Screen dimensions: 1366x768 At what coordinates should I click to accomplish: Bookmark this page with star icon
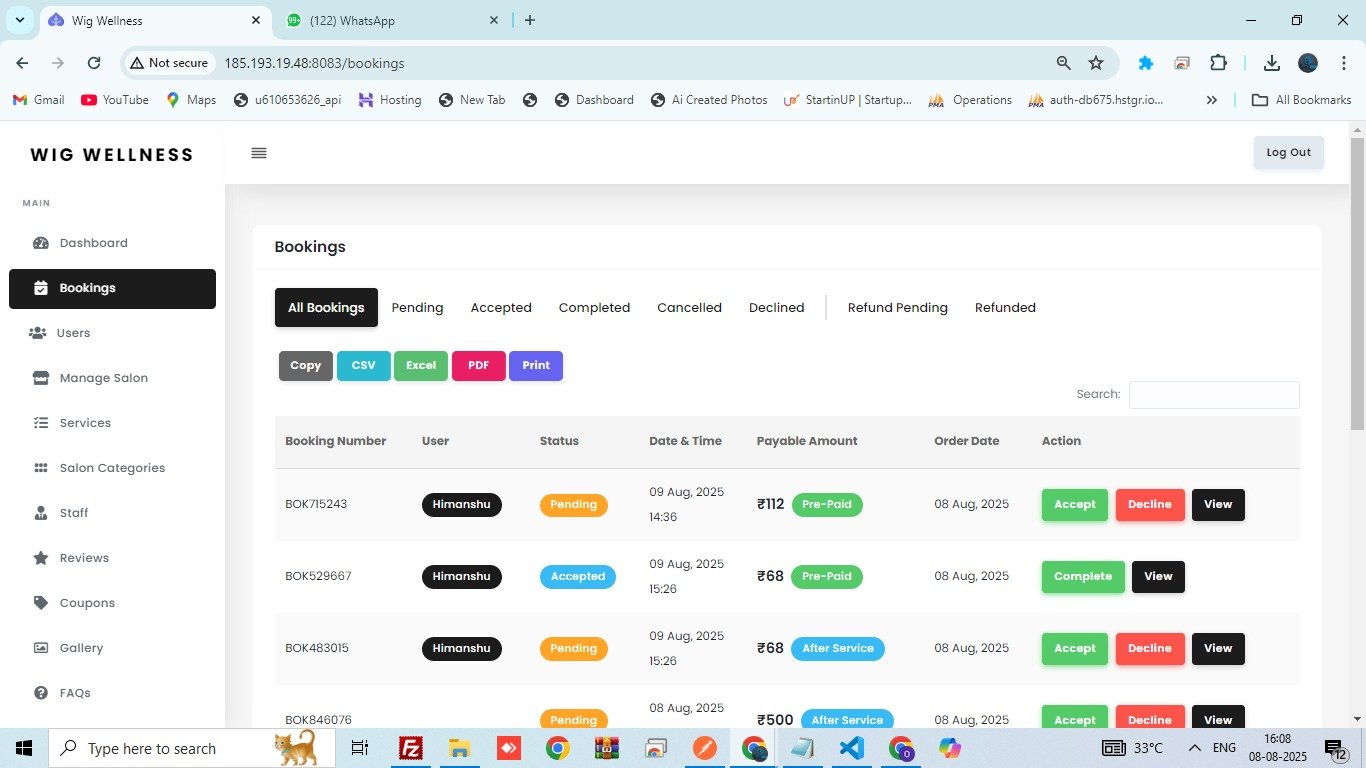pyautogui.click(x=1096, y=63)
